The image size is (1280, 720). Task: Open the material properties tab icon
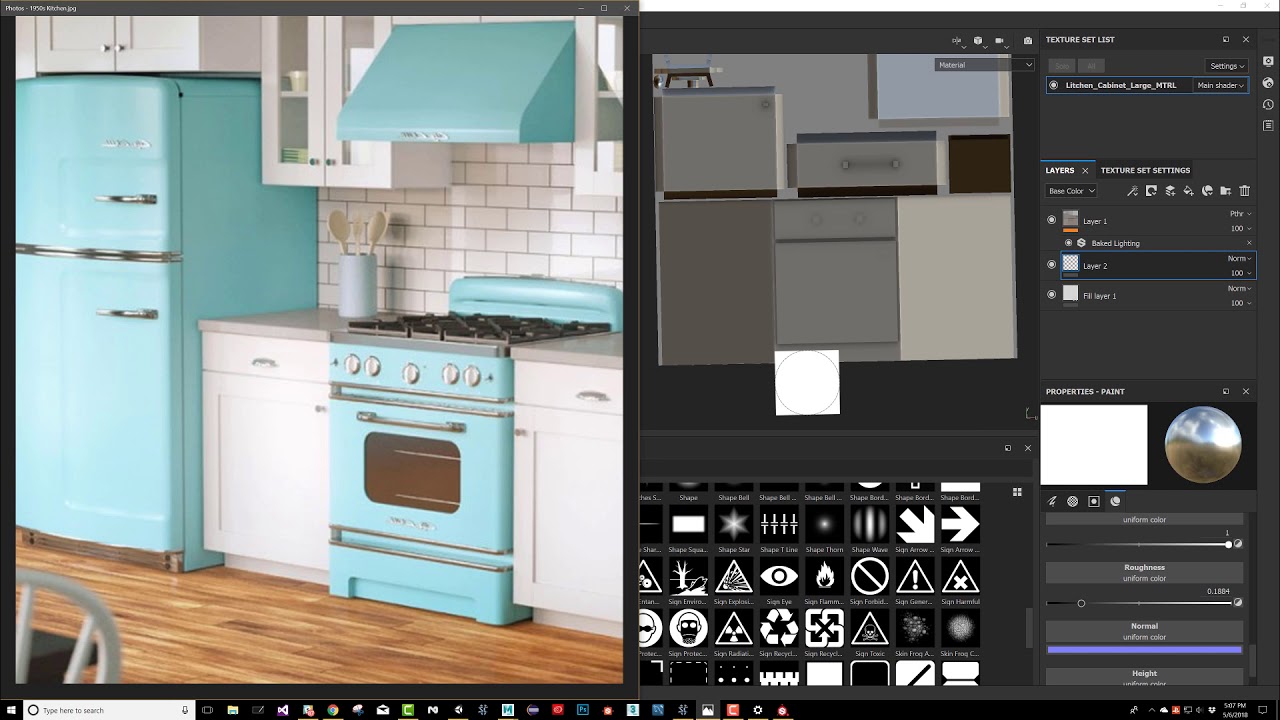tap(1115, 501)
